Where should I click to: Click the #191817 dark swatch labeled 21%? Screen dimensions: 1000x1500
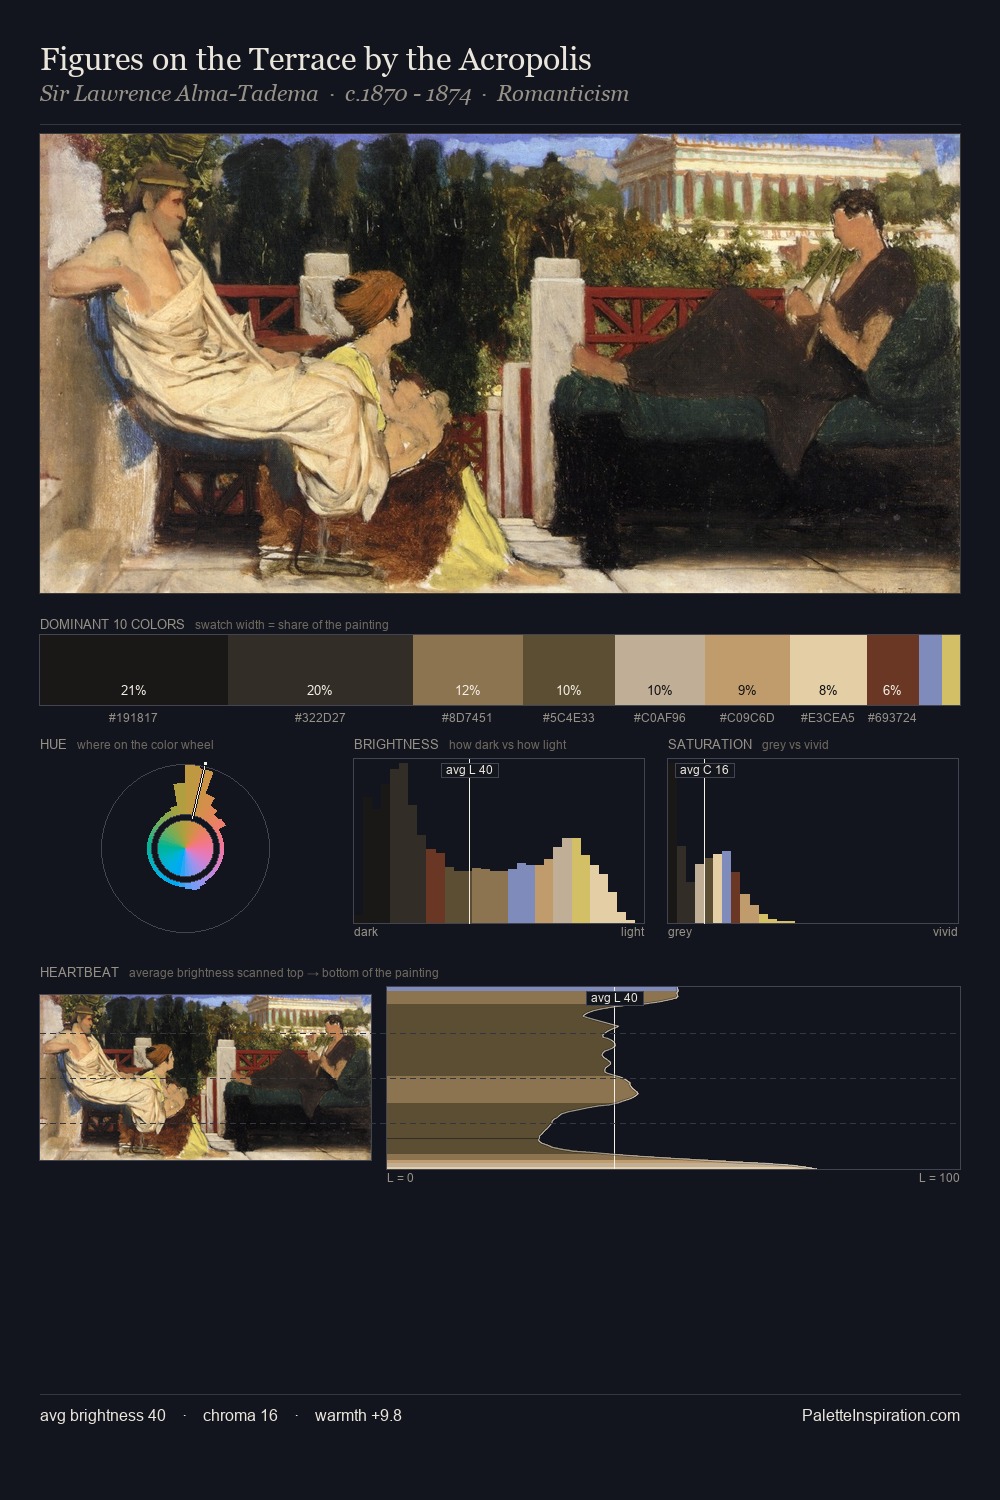click(x=134, y=670)
